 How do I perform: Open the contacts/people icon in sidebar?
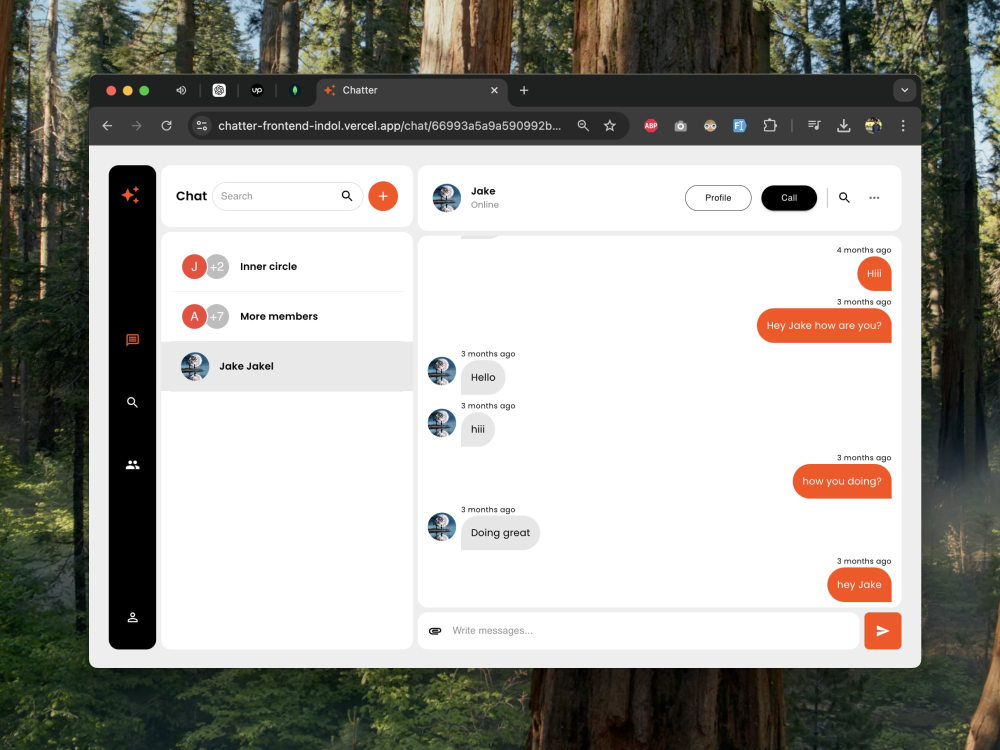133,465
